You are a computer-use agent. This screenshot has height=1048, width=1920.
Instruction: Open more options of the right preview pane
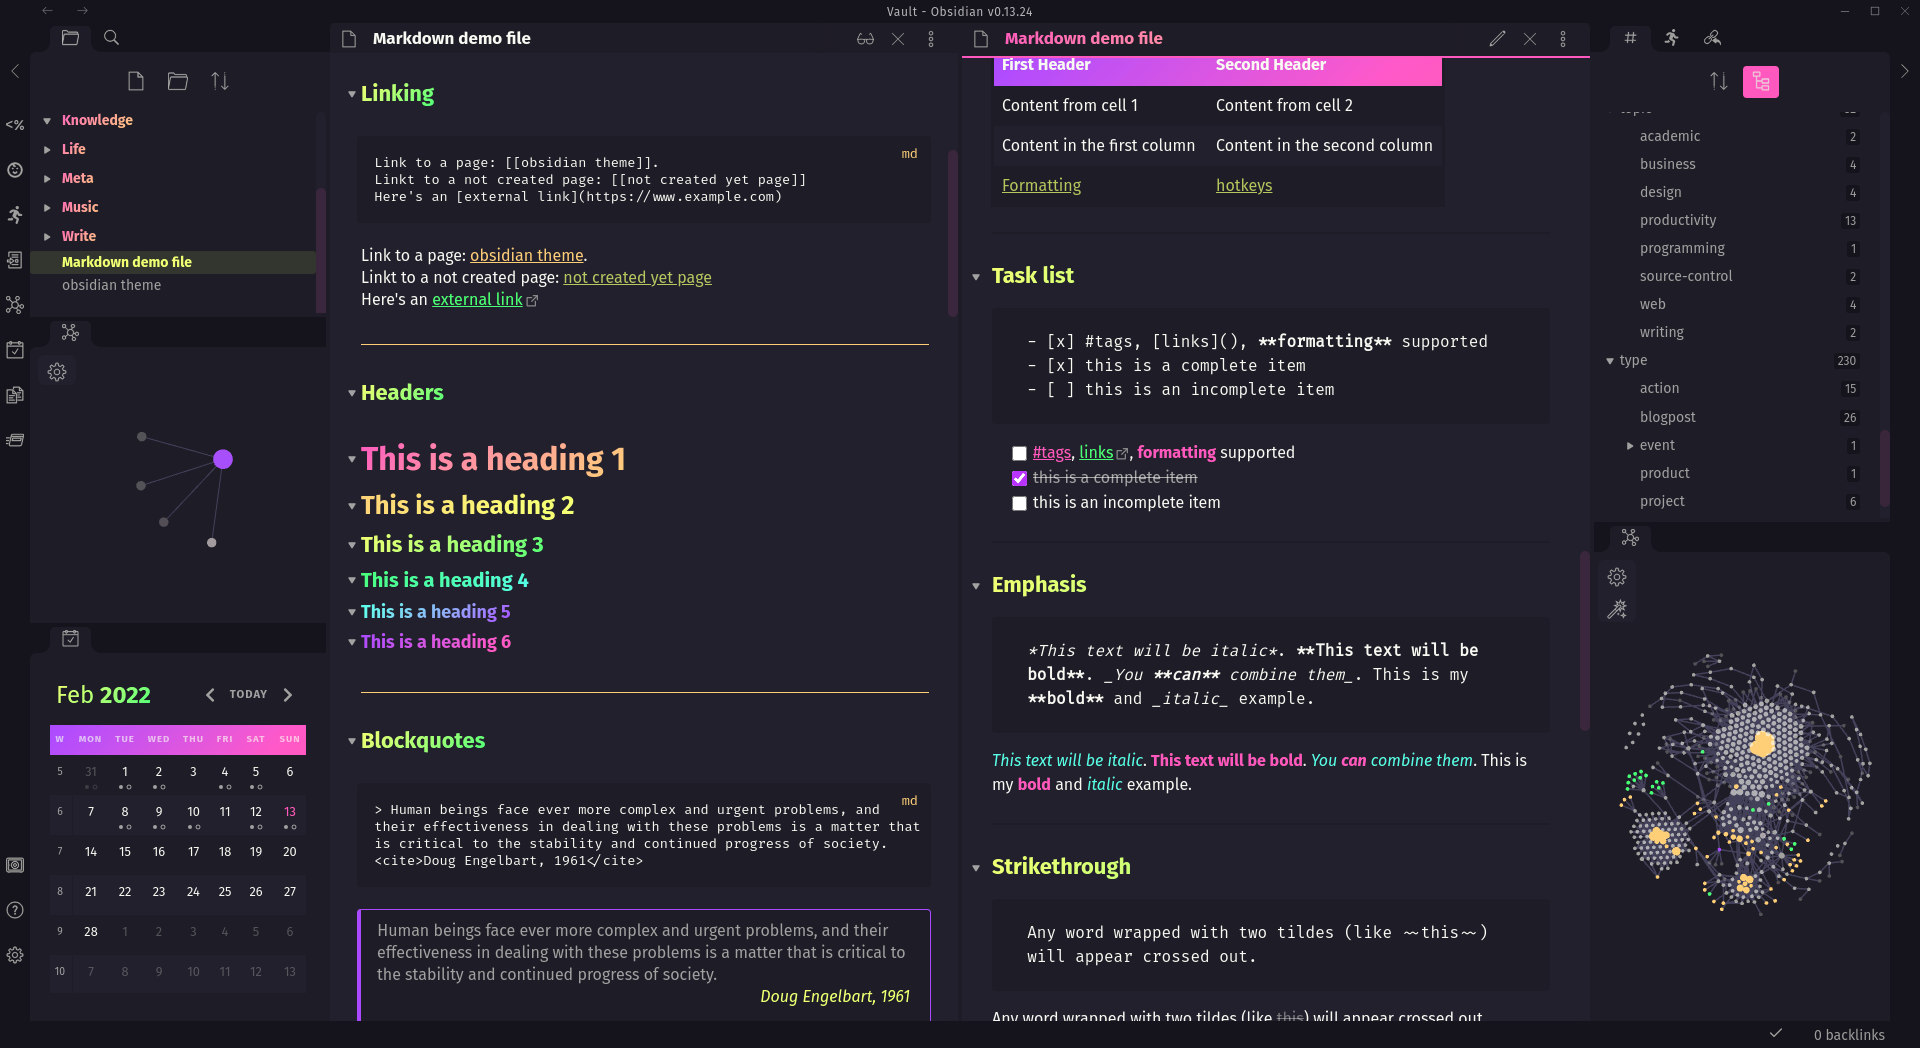tap(1563, 39)
